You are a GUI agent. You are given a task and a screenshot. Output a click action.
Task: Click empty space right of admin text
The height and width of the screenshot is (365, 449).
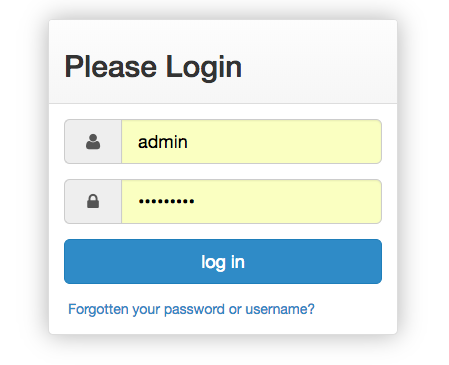(x=283, y=142)
